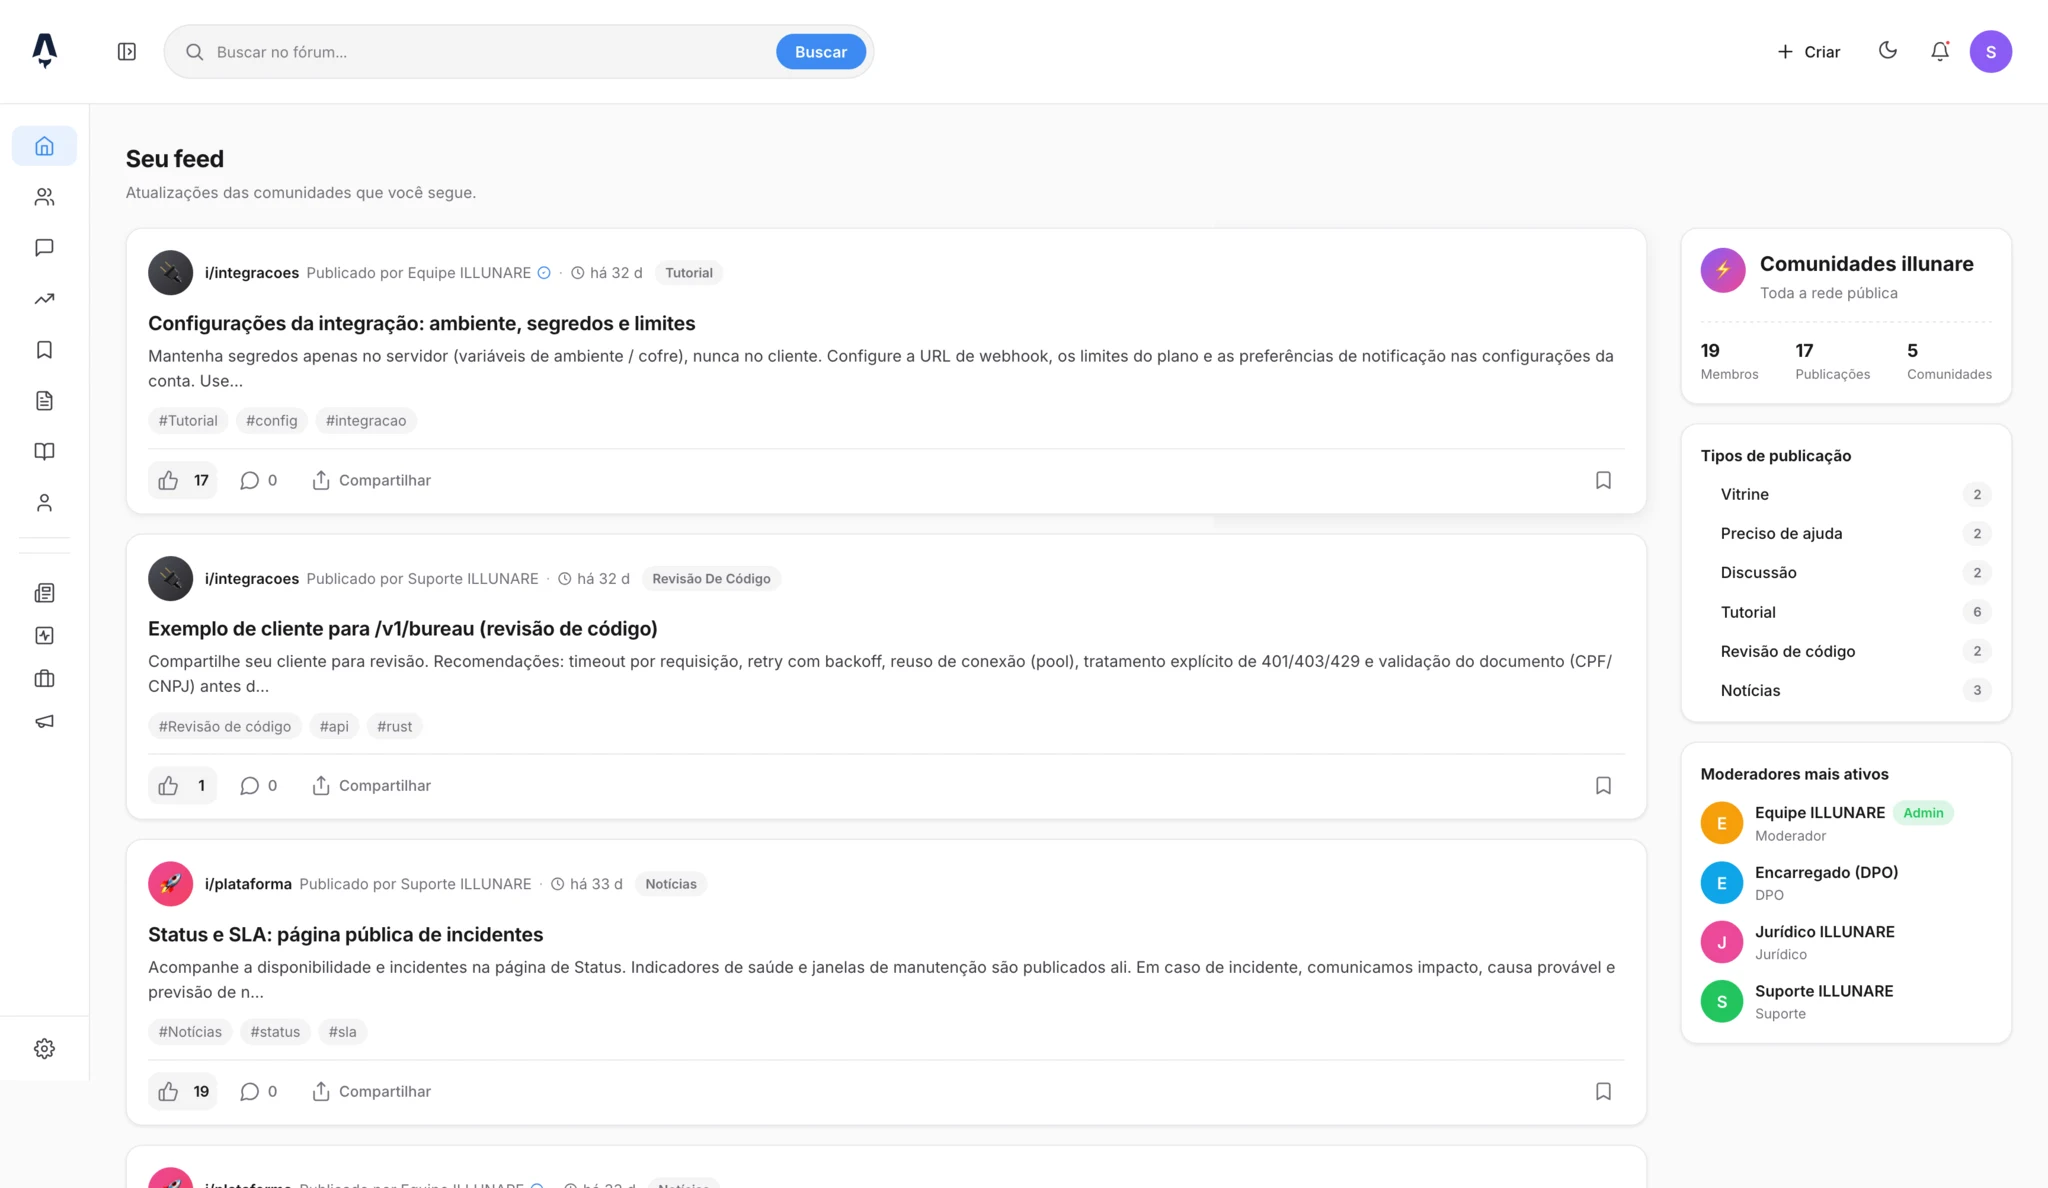Click the i/integracoes plug avatar on first post

coord(170,273)
